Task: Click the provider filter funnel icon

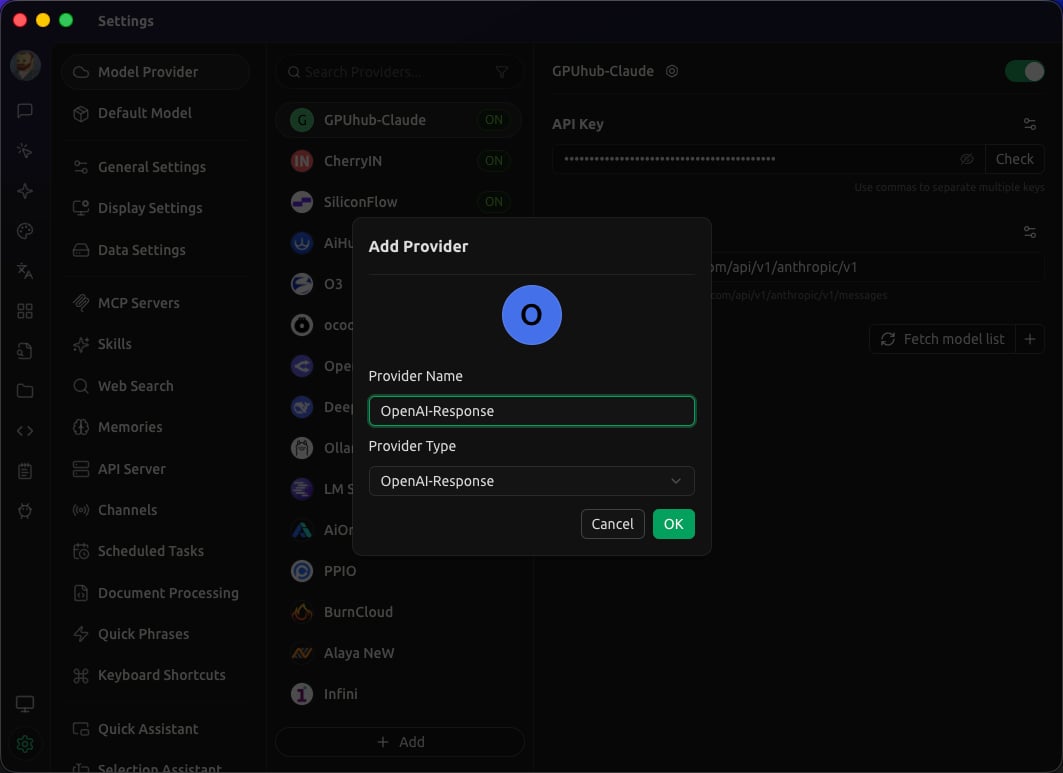Action: coord(502,72)
